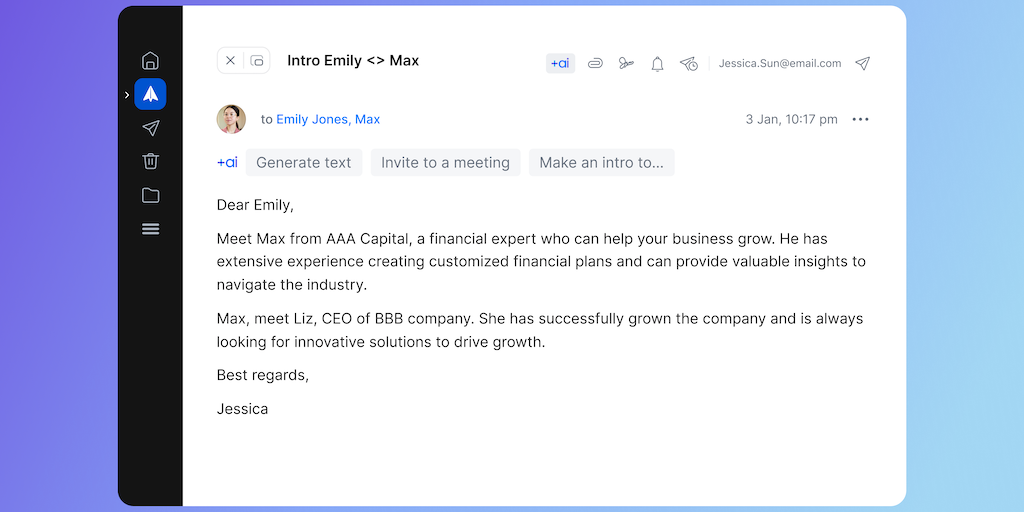Image resolution: width=1024 pixels, height=512 pixels.
Task: Attach a file with the paperclip icon
Action: click(595, 63)
